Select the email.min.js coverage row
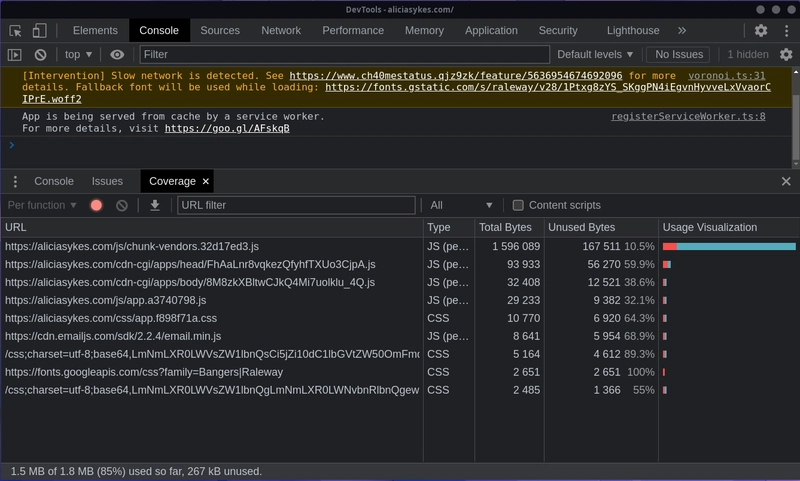Viewport: 800px width, 481px height. (x=400, y=336)
